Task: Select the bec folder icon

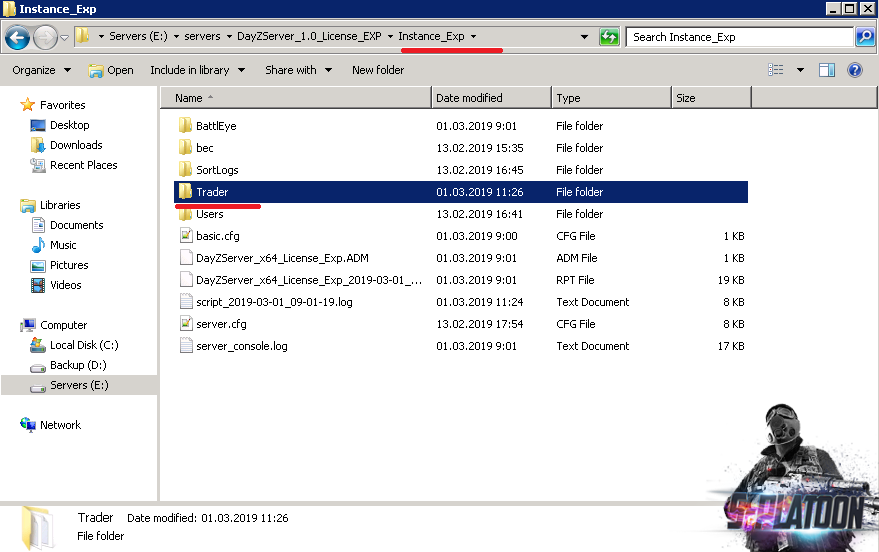Action: (x=186, y=148)
